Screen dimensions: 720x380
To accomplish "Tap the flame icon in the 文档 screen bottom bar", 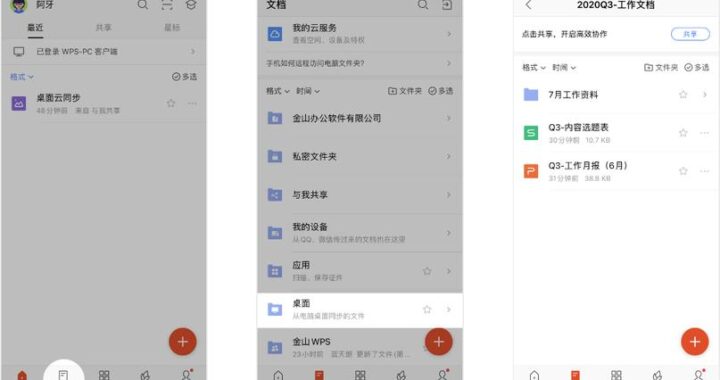I will (401, 375).
